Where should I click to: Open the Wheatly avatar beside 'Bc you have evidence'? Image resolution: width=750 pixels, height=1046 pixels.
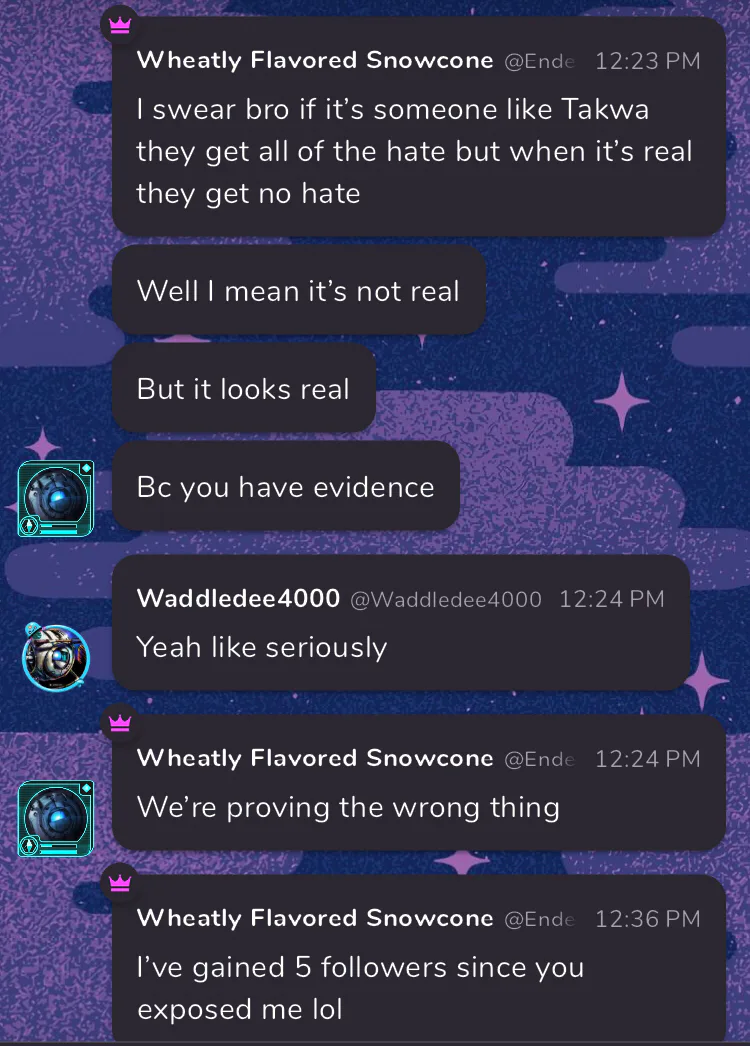point(55,498)
